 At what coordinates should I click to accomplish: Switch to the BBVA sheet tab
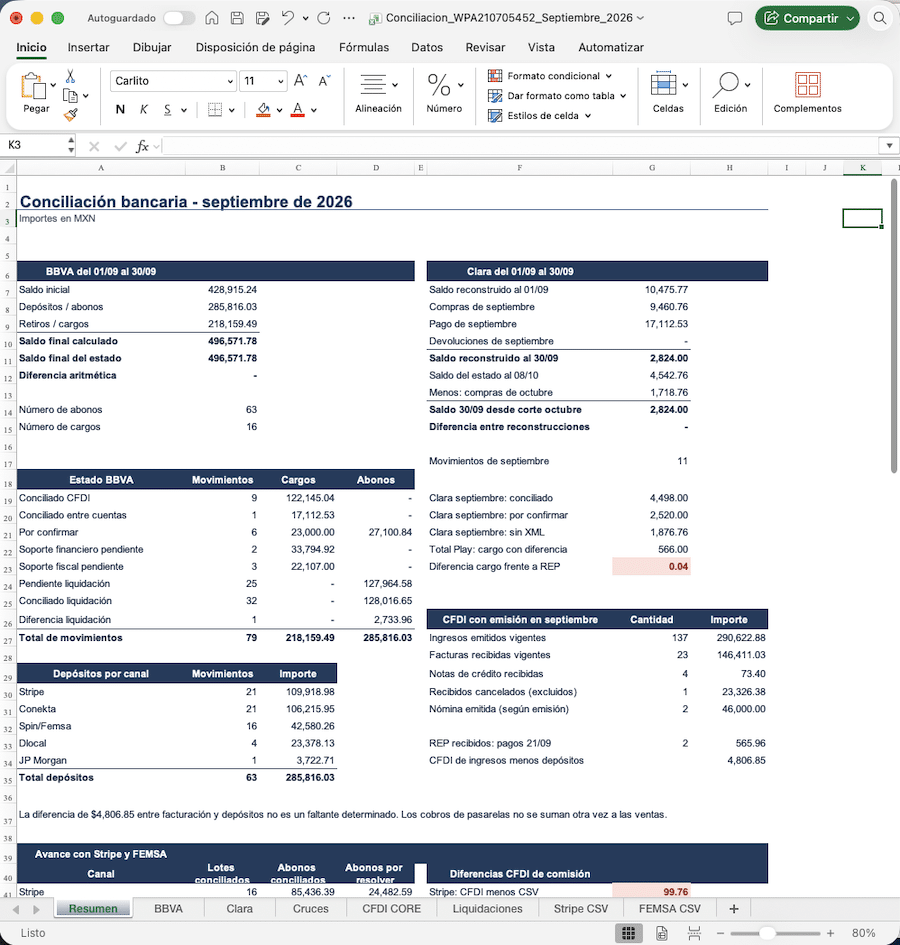[168, 909]
